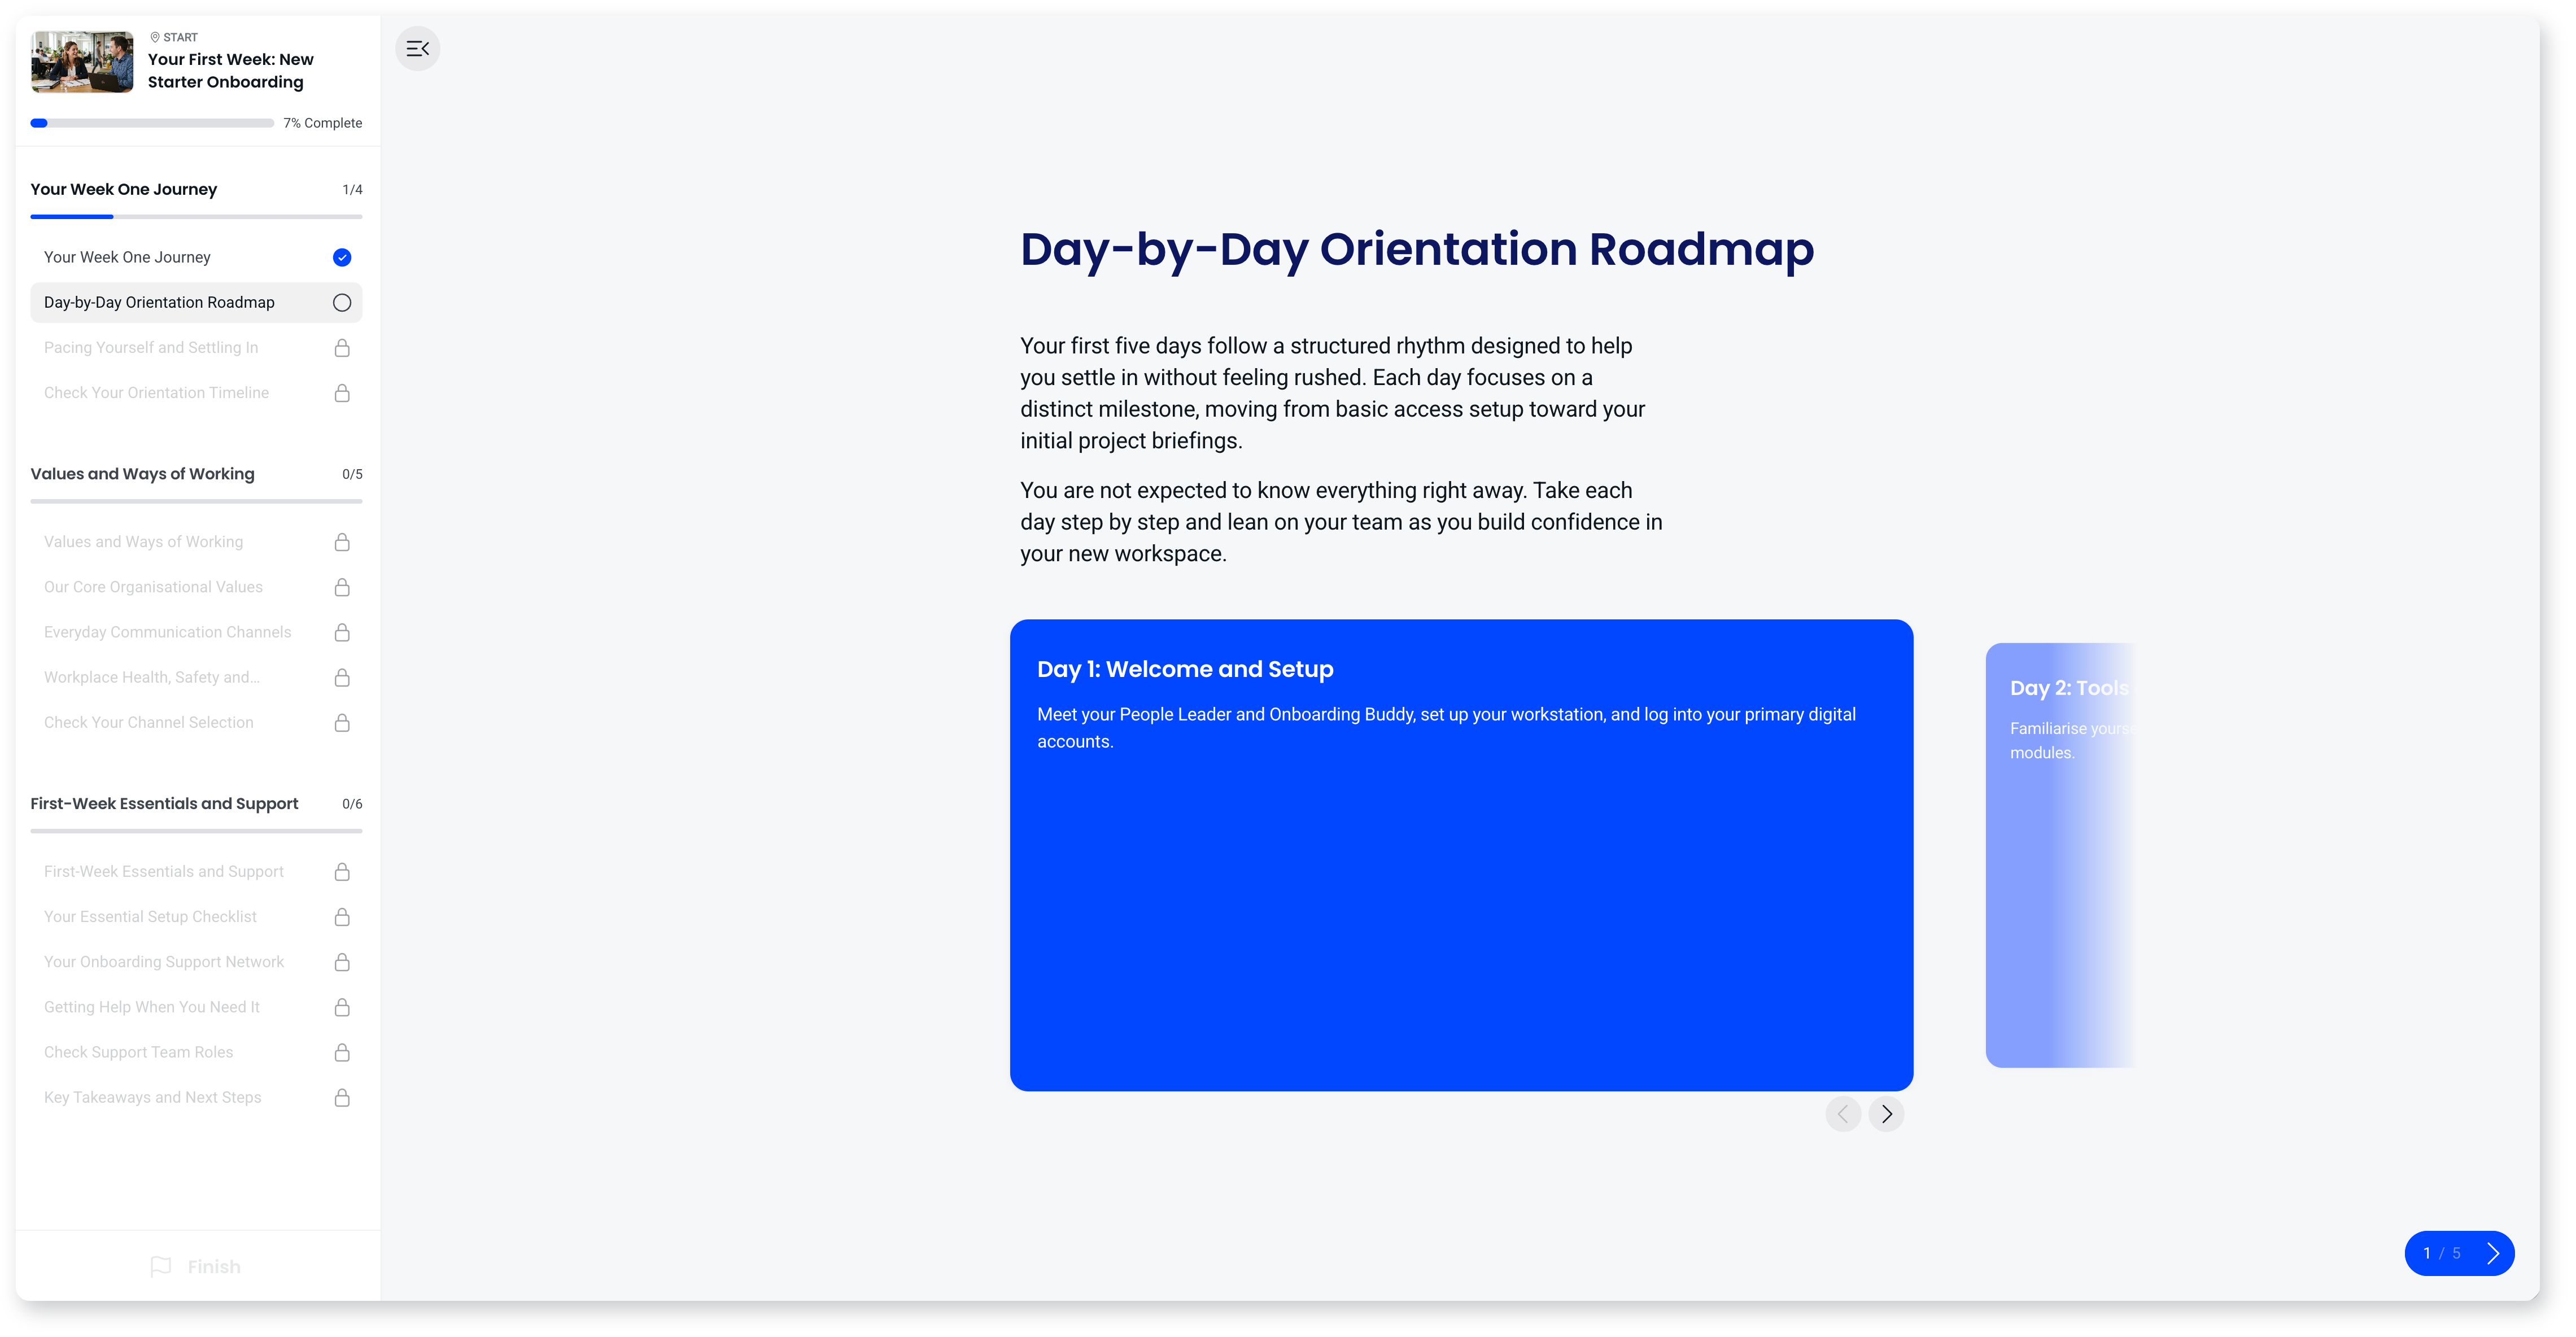
Task: Click the location pin START icon
Action: [x=155, y=37]
